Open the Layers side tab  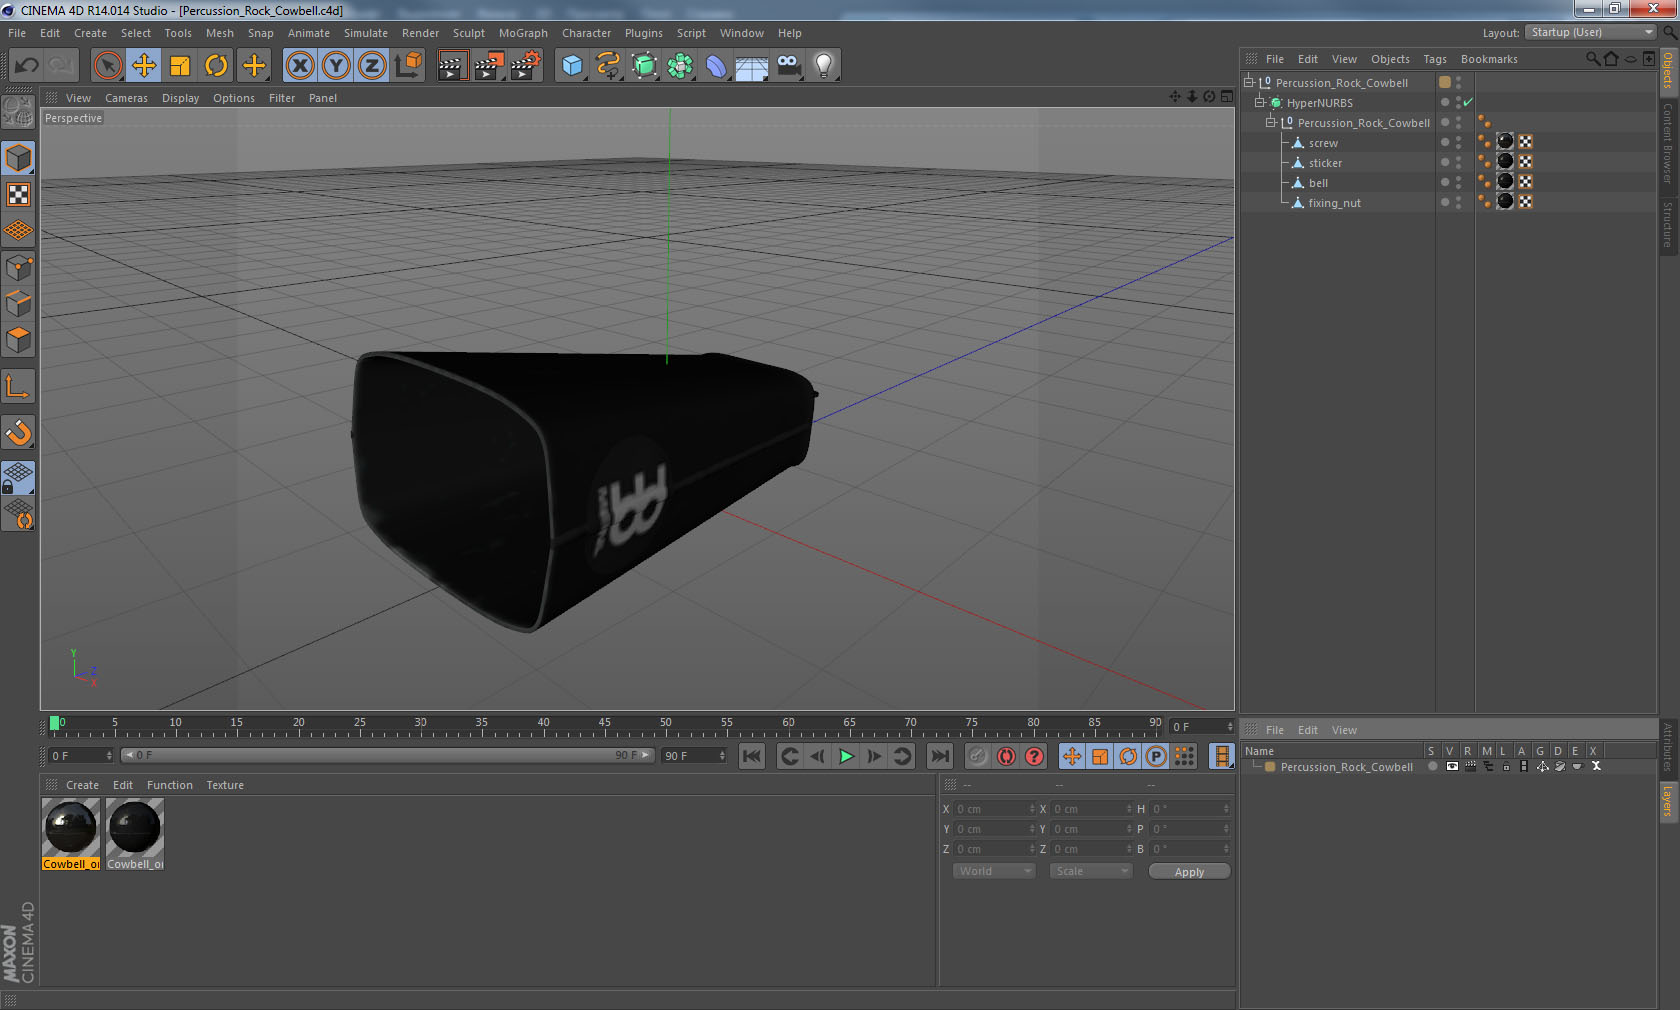coord(1668,801)
